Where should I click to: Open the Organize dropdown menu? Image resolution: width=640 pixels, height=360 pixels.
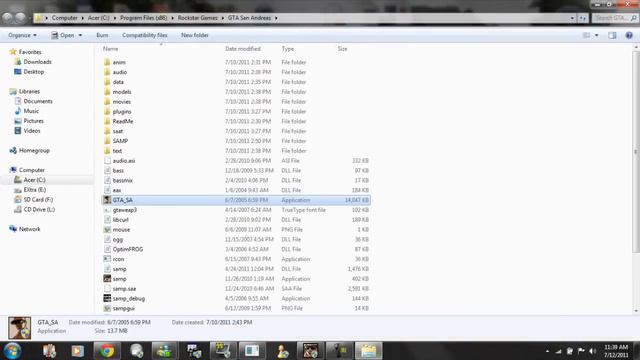[22, 36]
